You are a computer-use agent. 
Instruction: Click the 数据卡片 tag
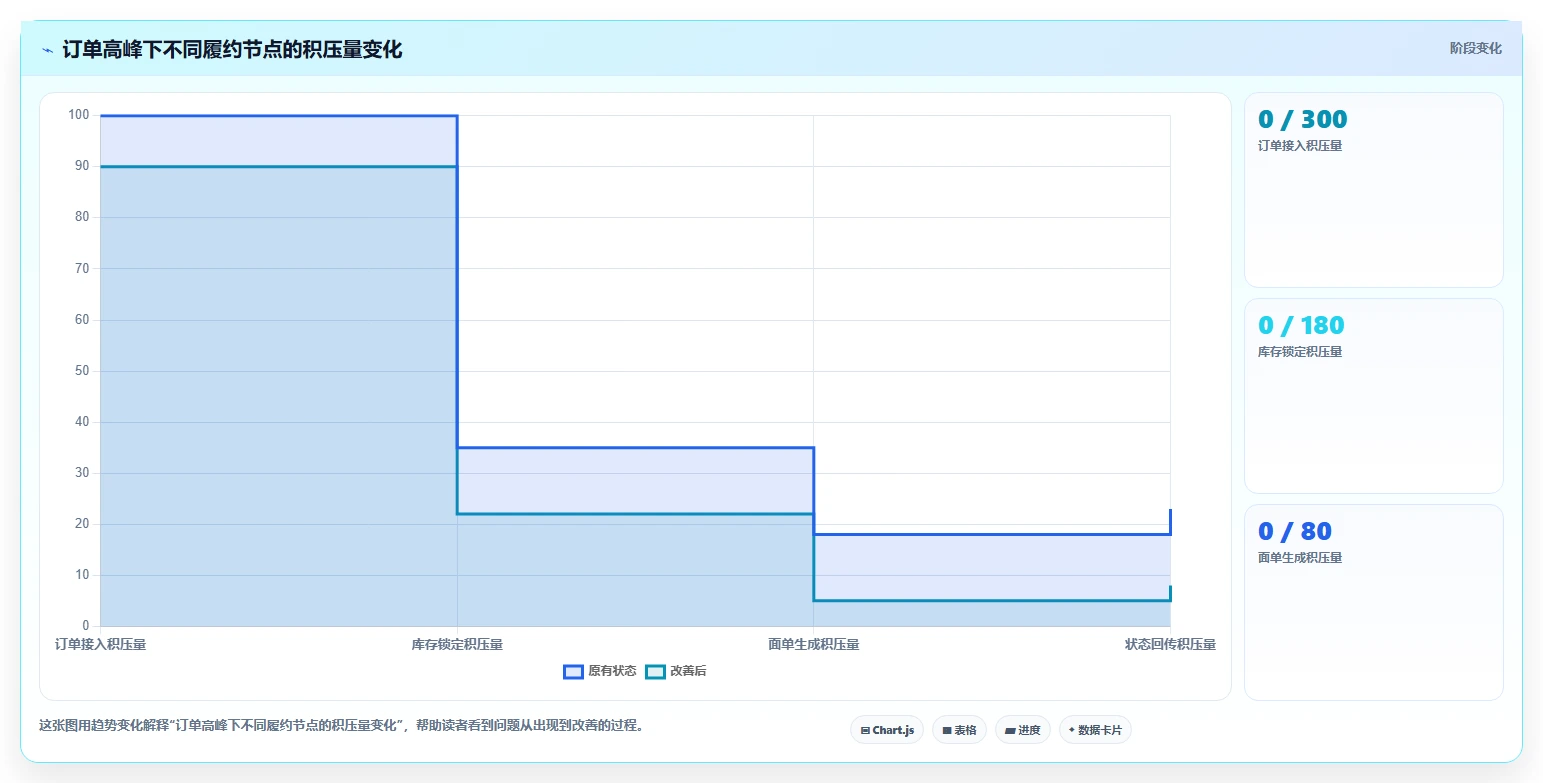point(1095,730)
